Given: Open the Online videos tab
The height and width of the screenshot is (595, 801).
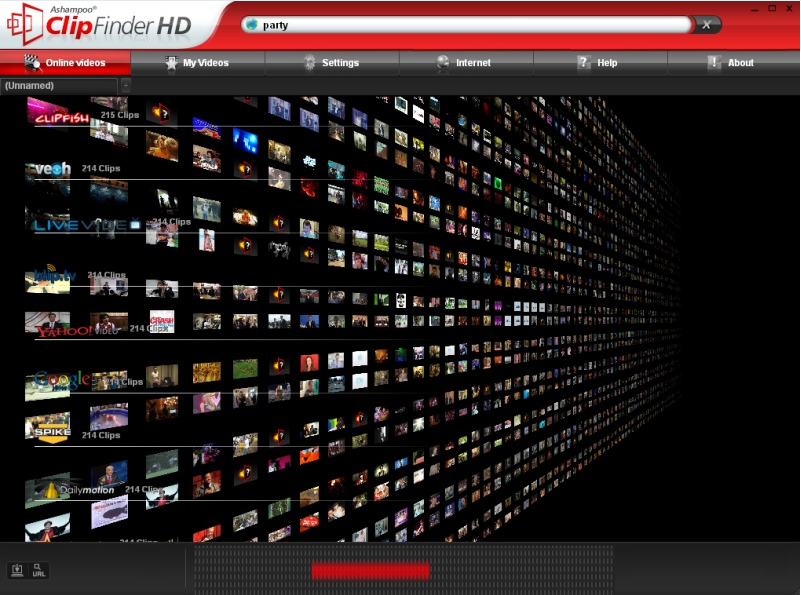Looking at the screenshot, I should (65, 63).
